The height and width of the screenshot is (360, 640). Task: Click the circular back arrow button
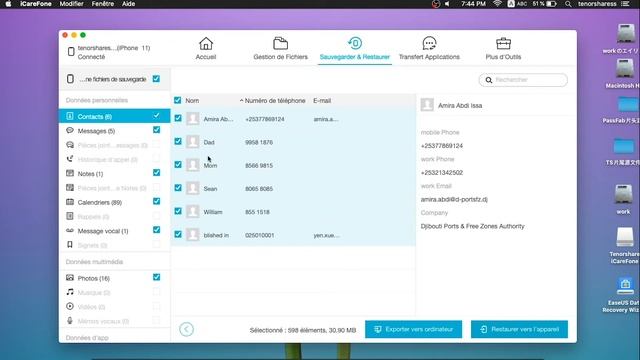[187, 329]
